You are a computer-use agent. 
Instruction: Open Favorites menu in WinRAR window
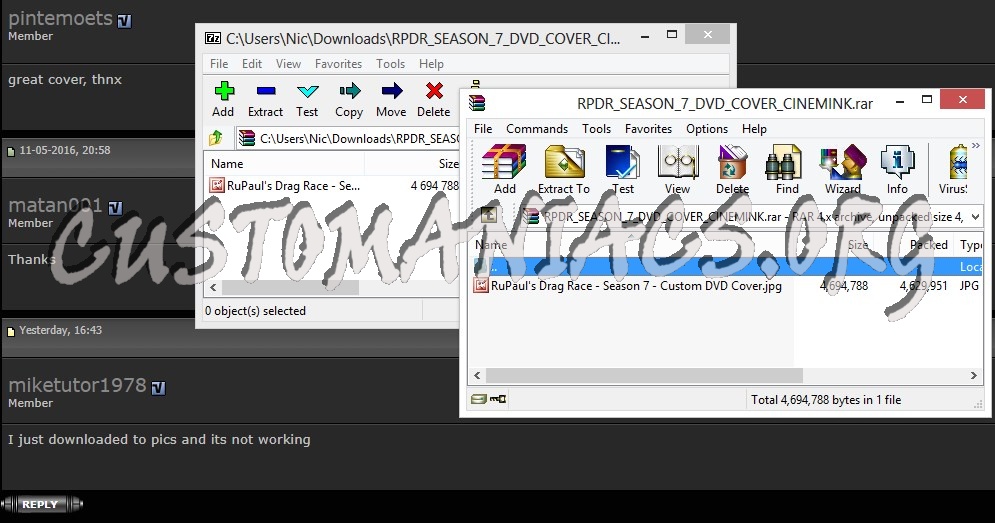pyautogui.click(x=648, y=129)
